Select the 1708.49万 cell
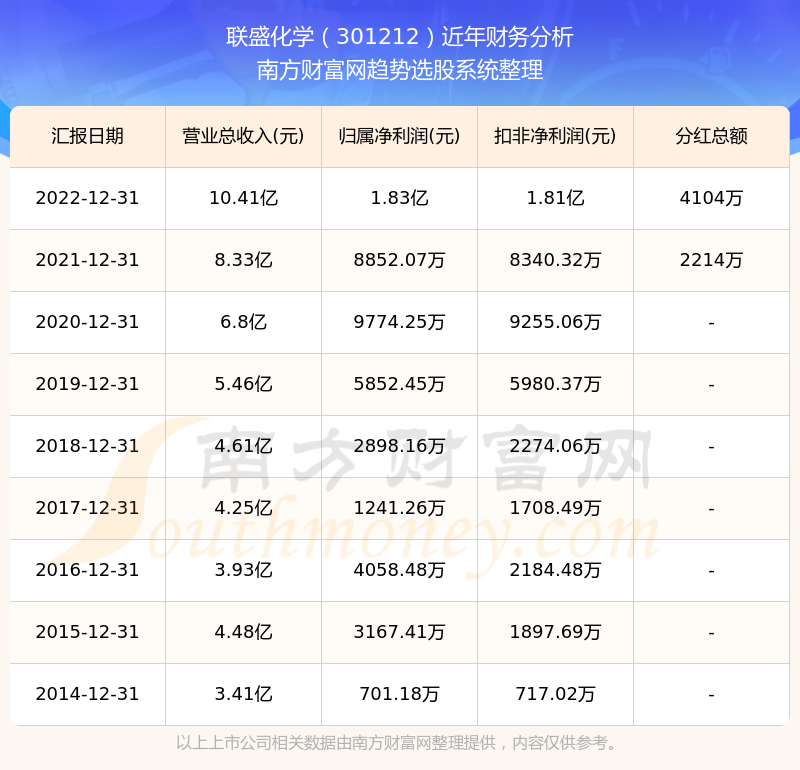Screen dimensions: 800x770 pyautogui.click(x=555, y=508)
